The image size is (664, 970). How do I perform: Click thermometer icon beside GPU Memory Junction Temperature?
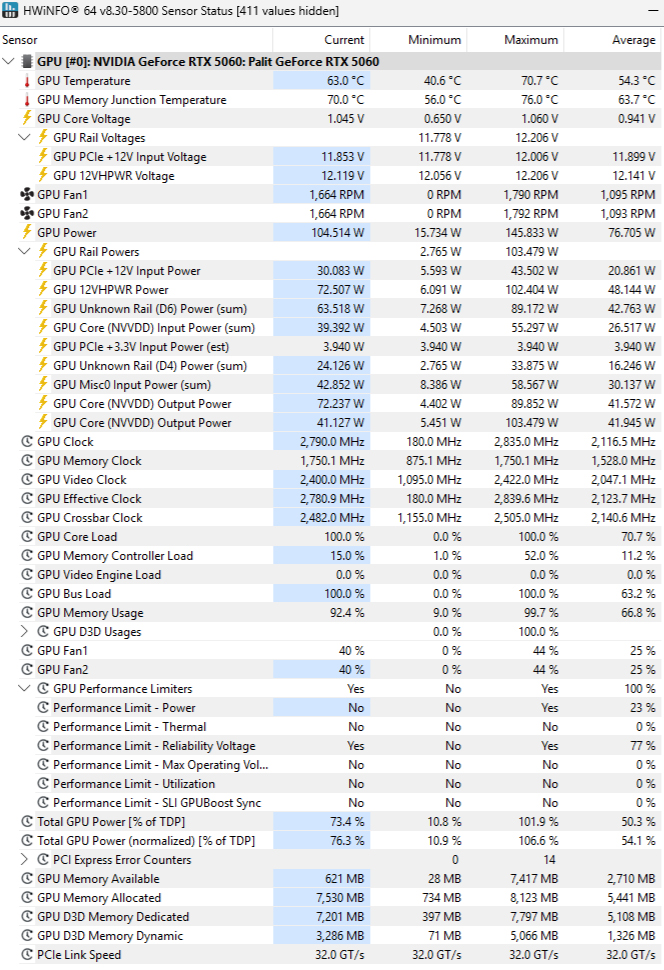(27, 100)
